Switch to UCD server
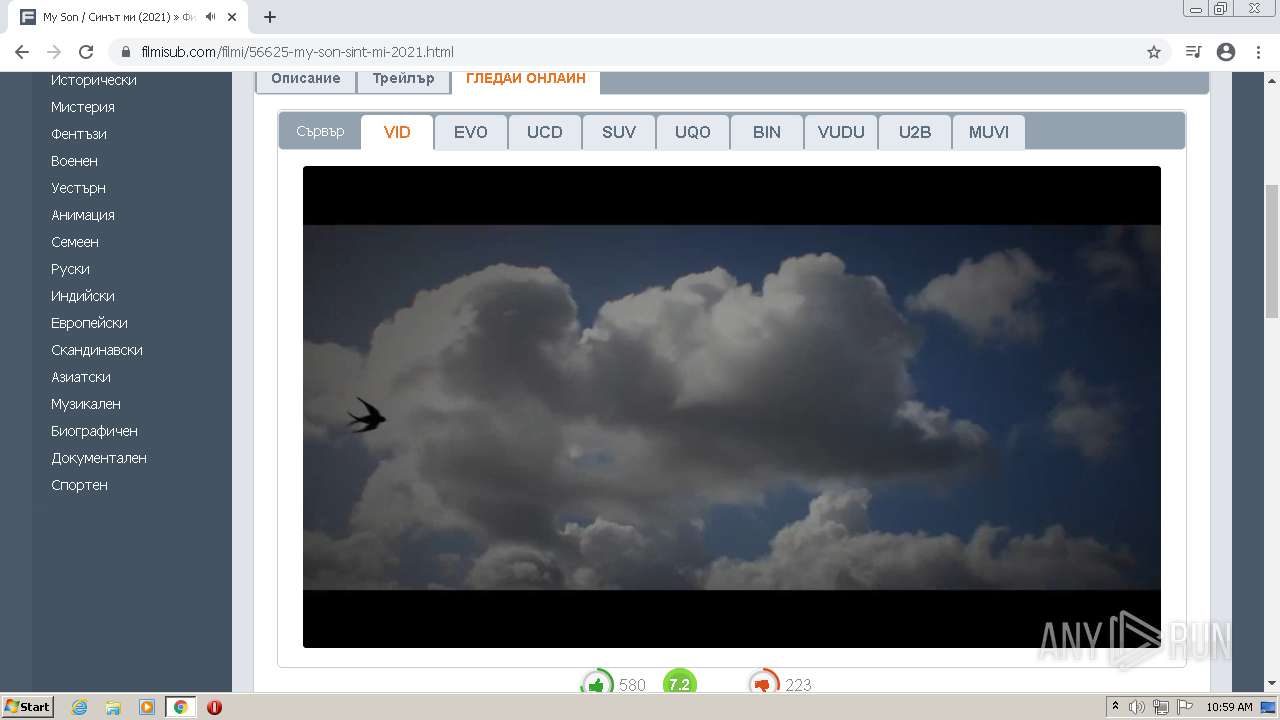 click(545, 132)
